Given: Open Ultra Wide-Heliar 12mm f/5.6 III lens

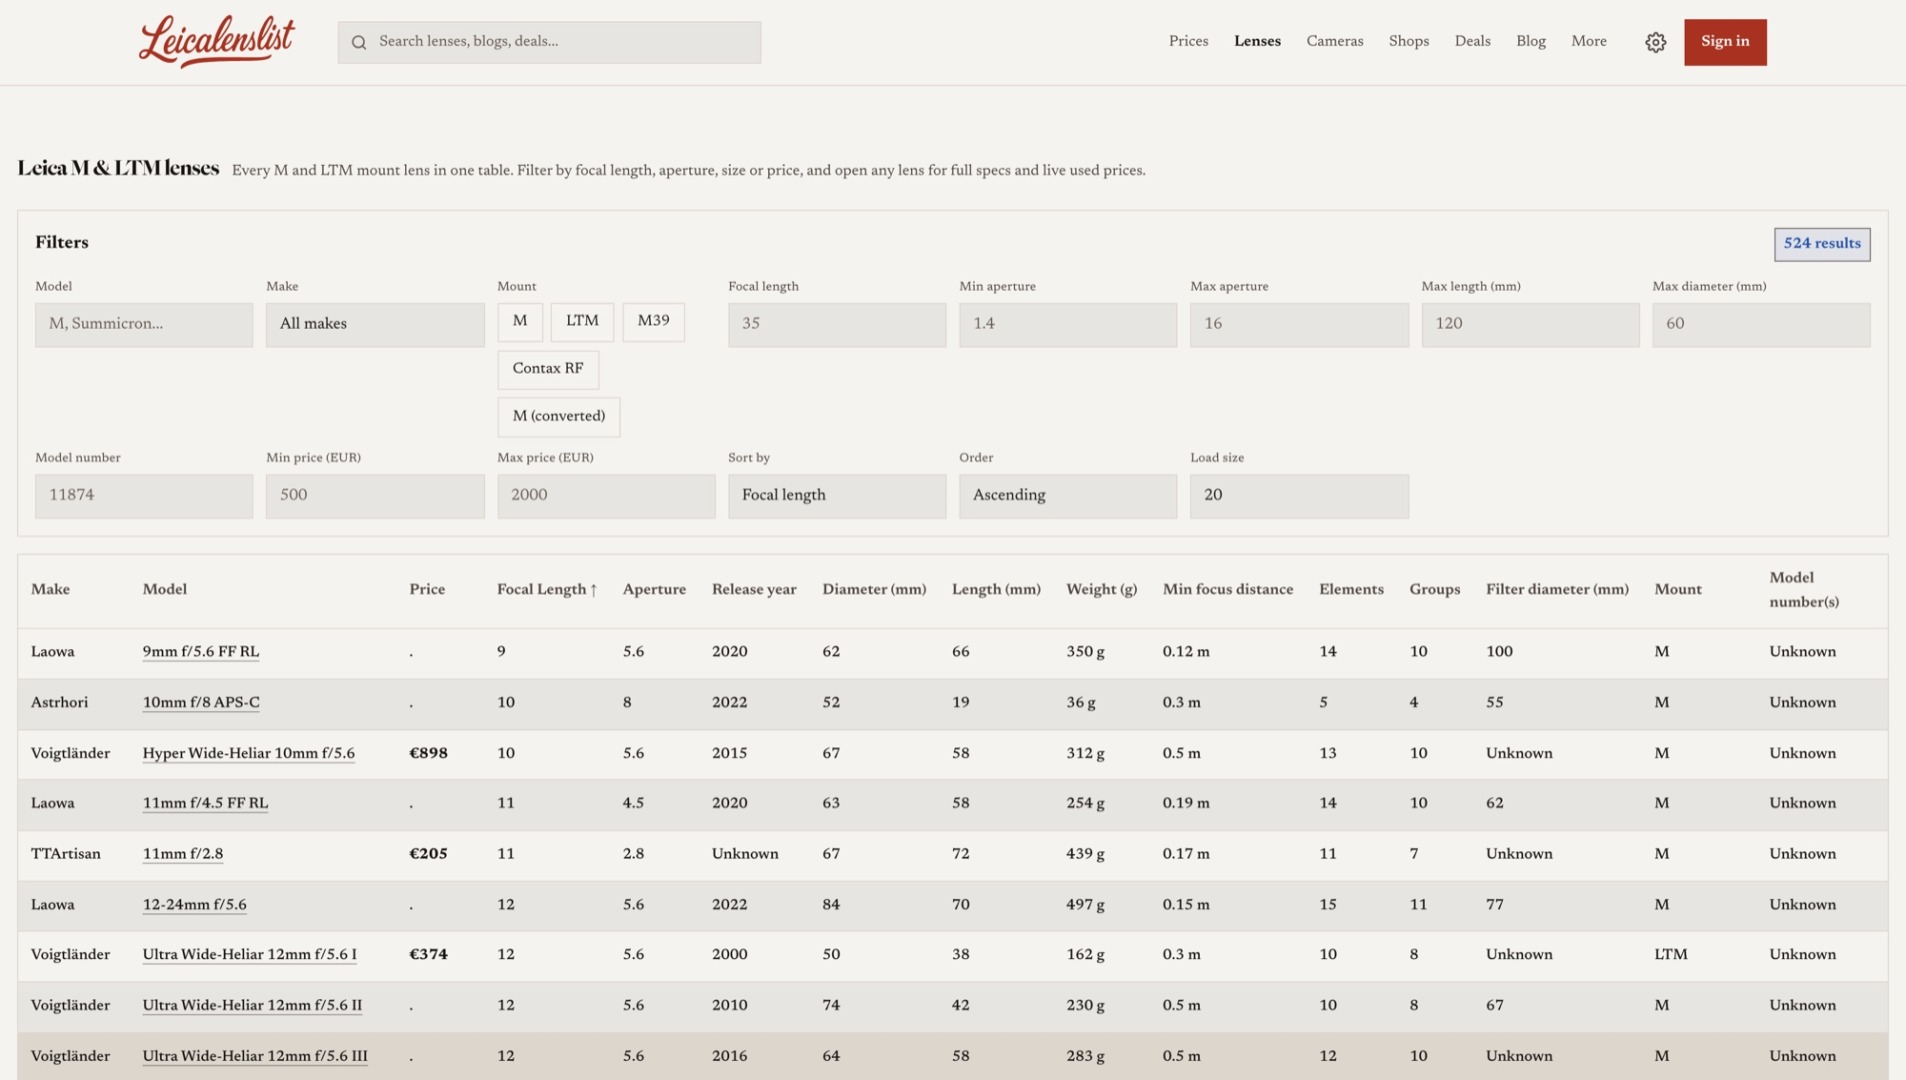Looking at the screenshot, I should click(255, 1057).
